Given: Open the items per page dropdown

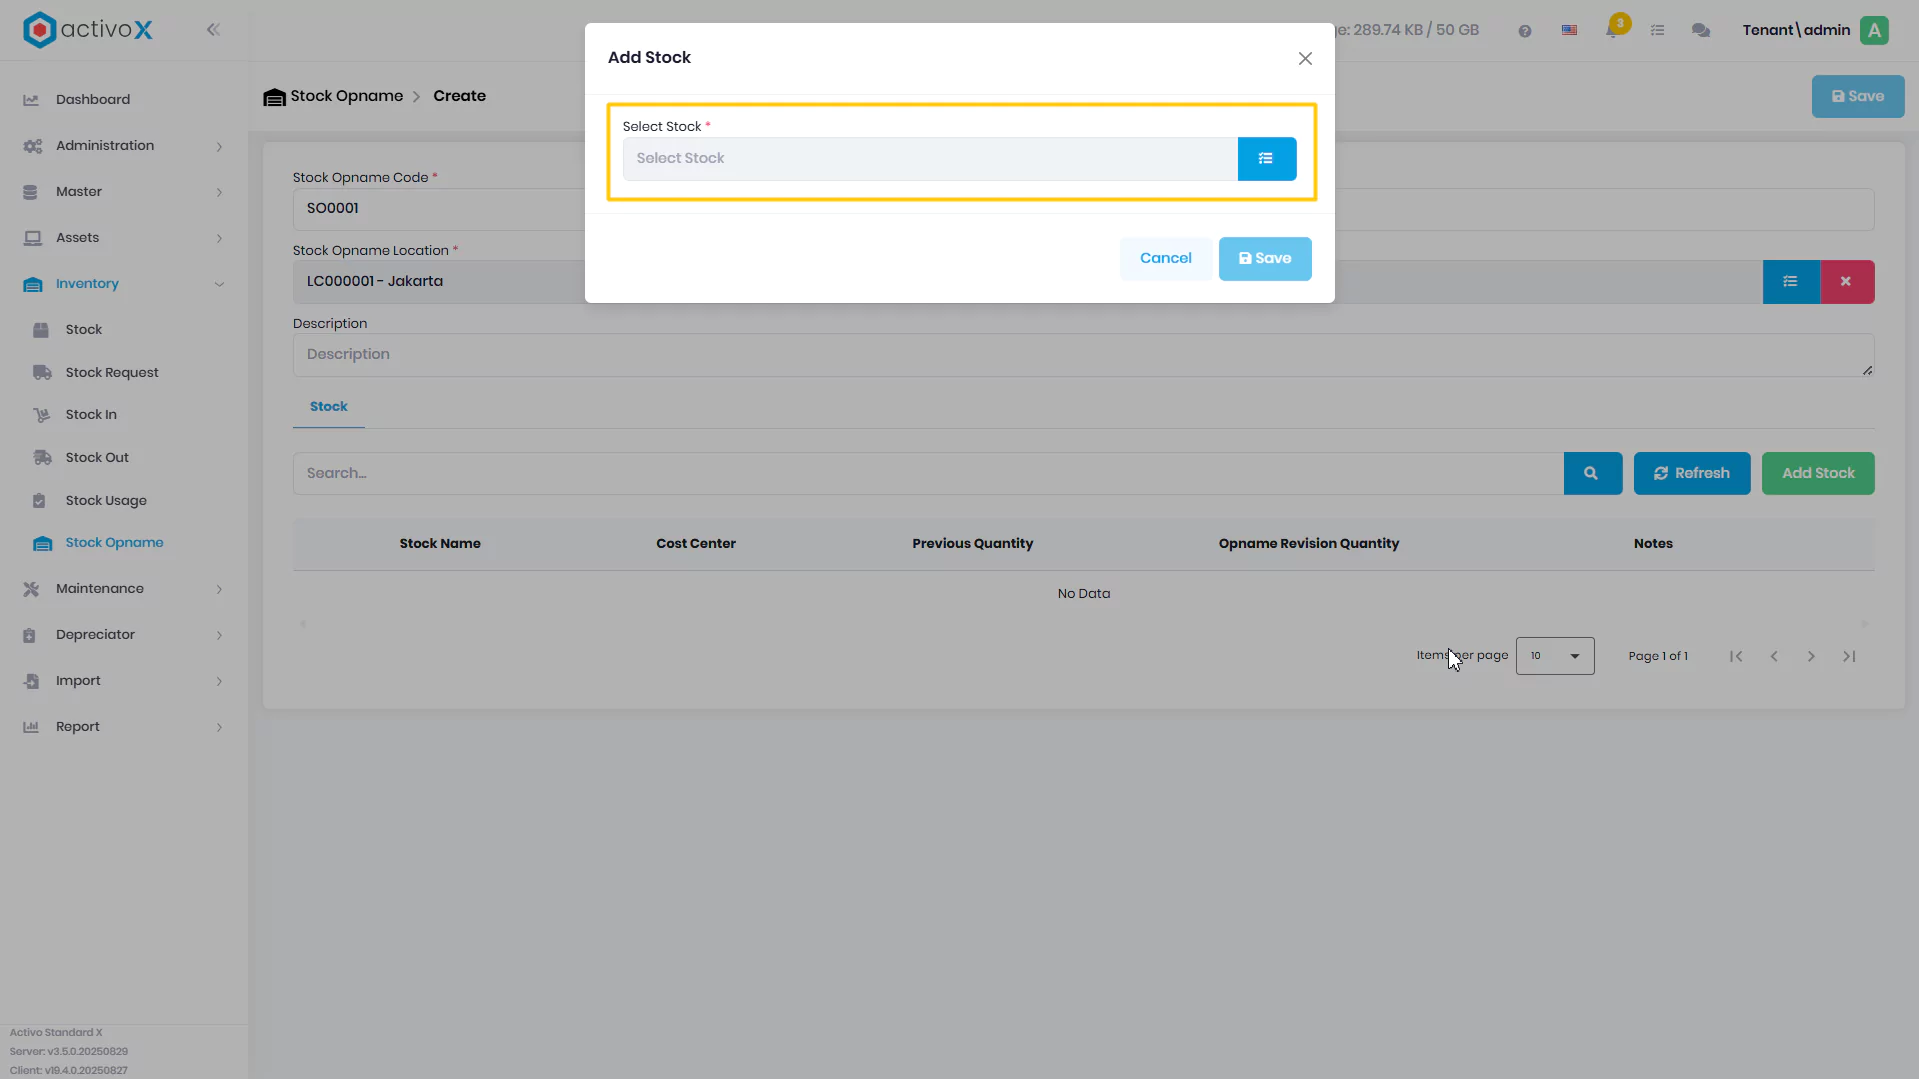Looking at the screenshot, I should (1554, 657).
